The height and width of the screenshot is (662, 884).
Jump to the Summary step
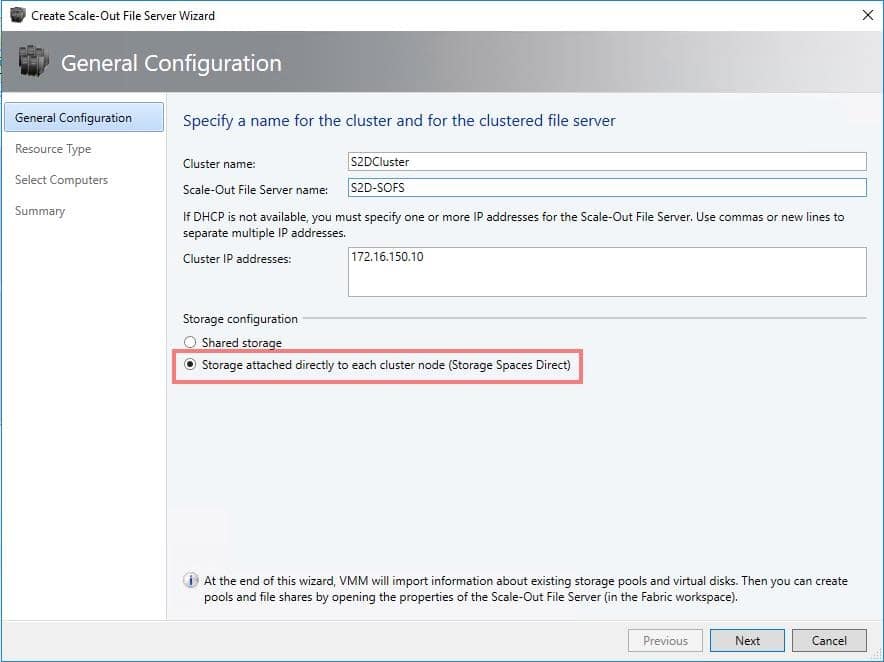[40, 211]
